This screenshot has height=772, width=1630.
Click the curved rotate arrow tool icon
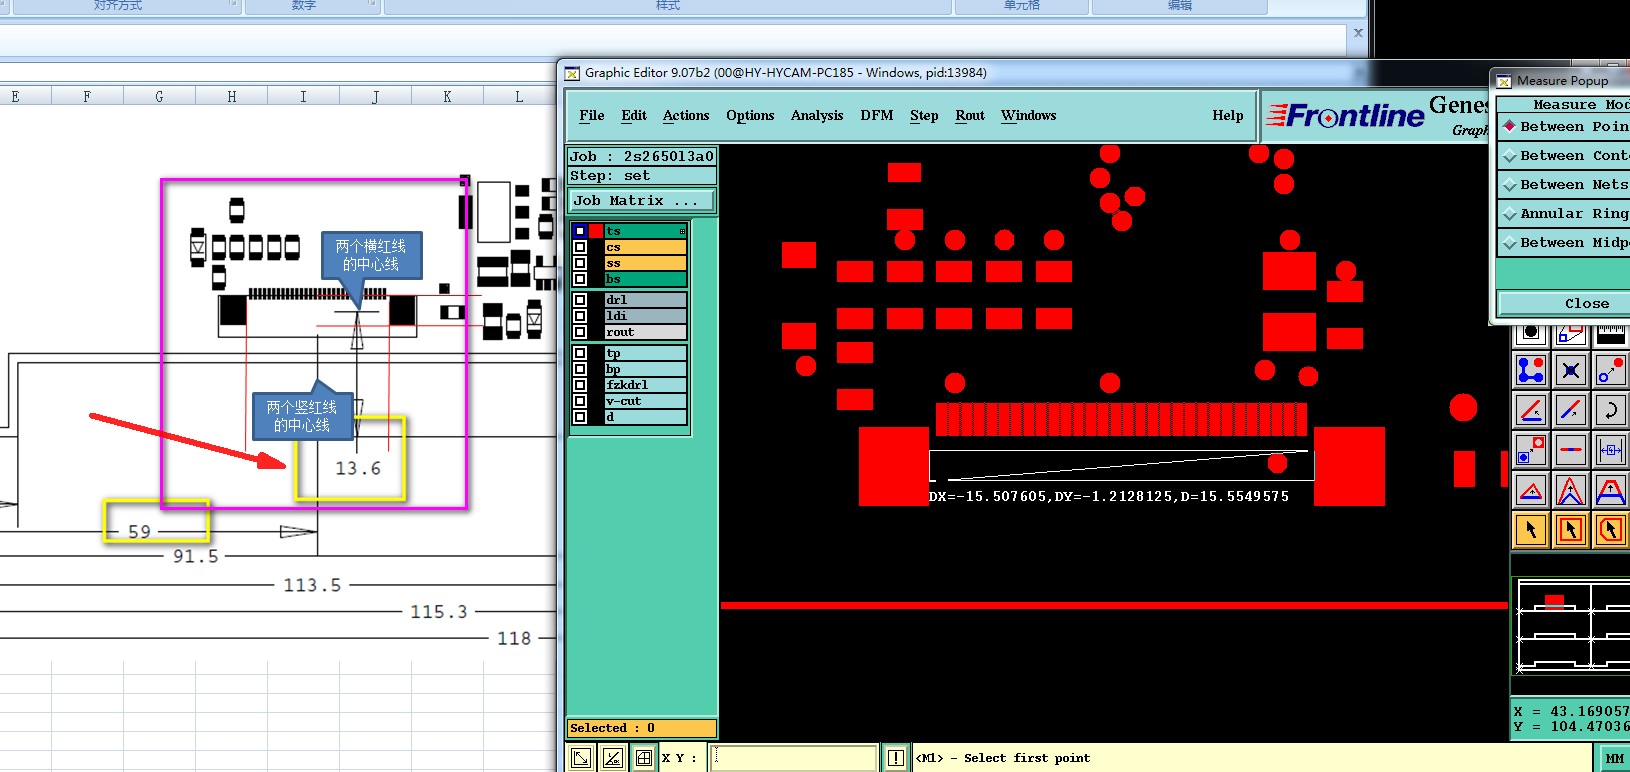[x=1610, y=410]
